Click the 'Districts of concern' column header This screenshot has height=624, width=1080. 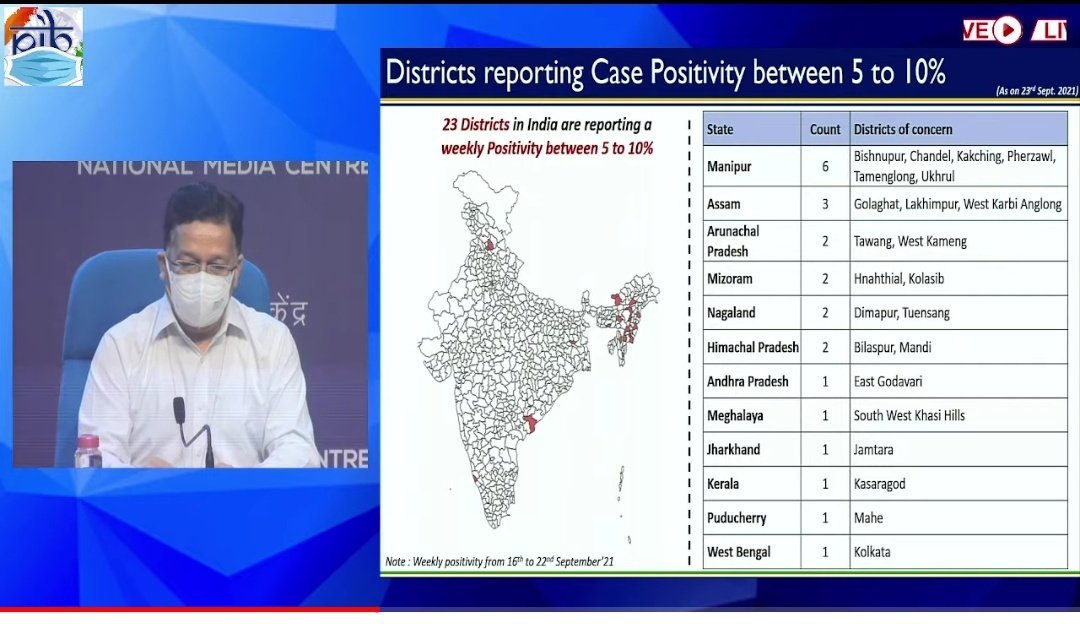[903, 129]
